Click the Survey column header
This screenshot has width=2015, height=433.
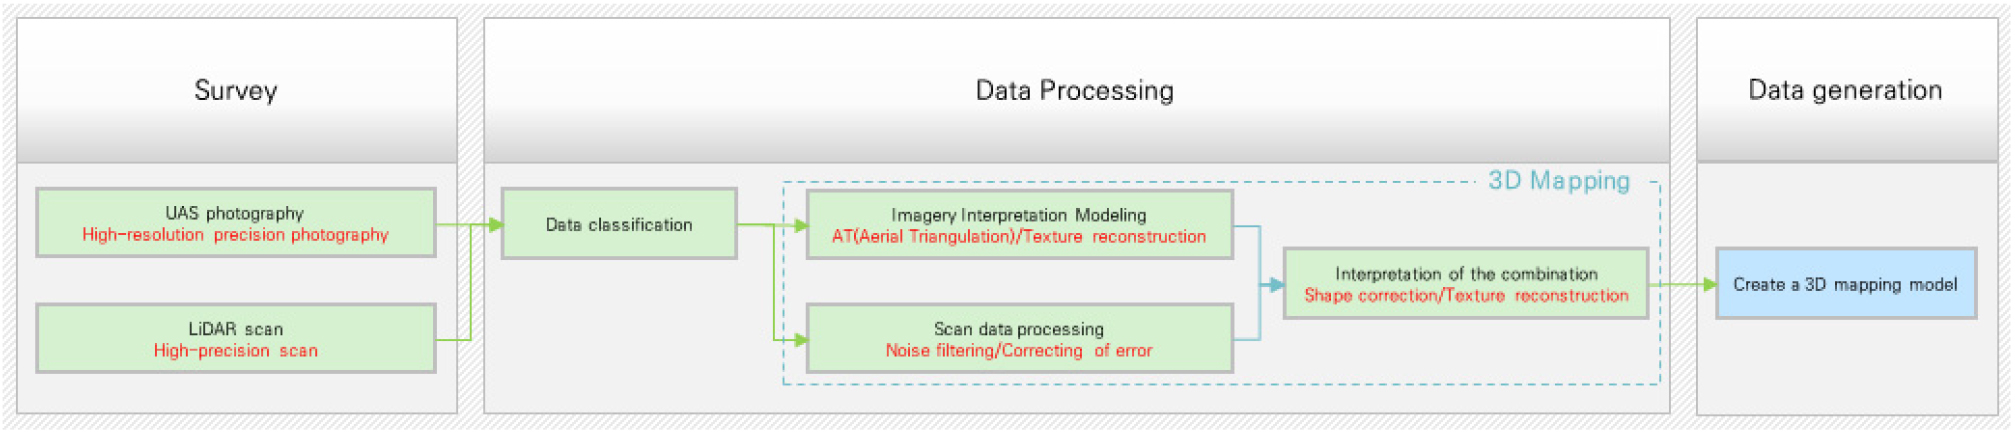pos(236,90)
